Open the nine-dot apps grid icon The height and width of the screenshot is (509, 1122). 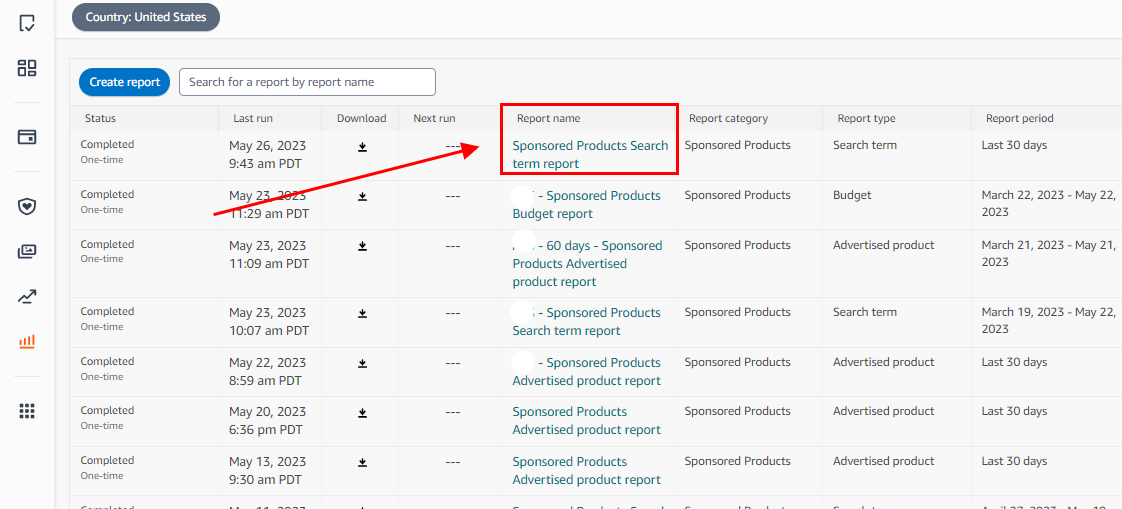(27, 411)
